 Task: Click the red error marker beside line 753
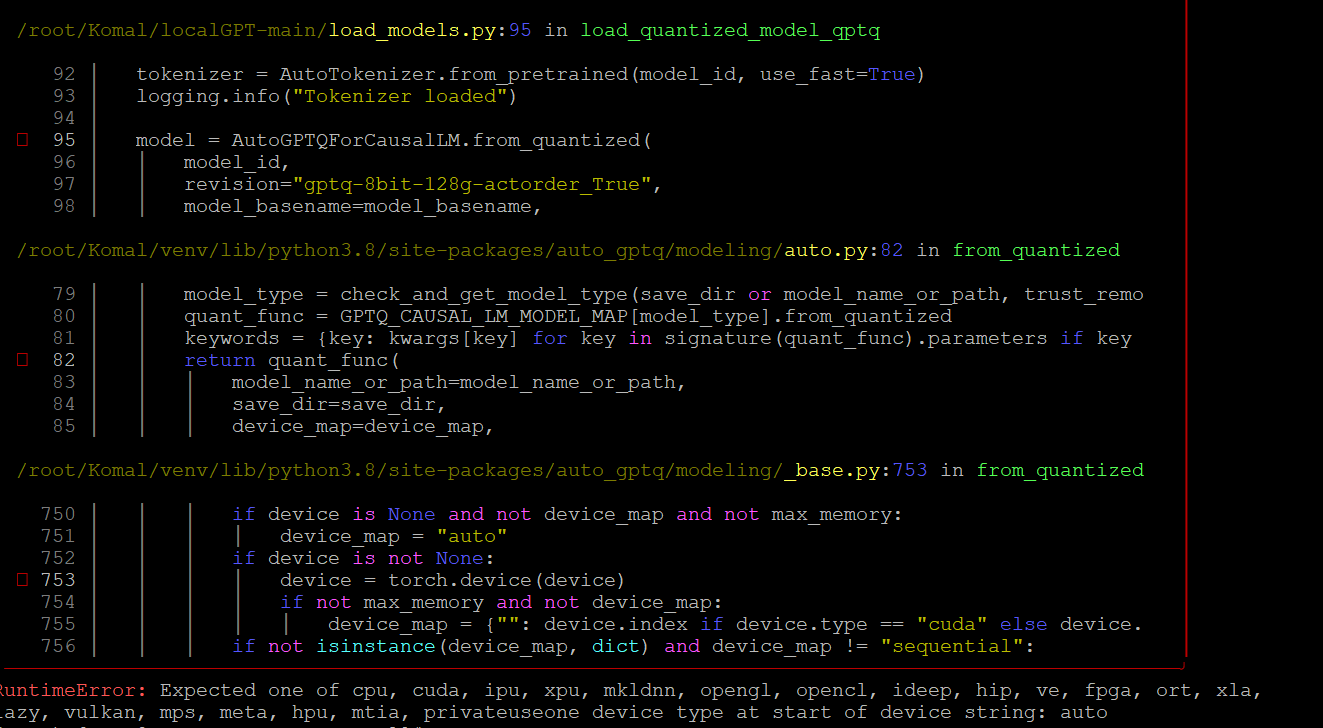[x=21, y=580]
